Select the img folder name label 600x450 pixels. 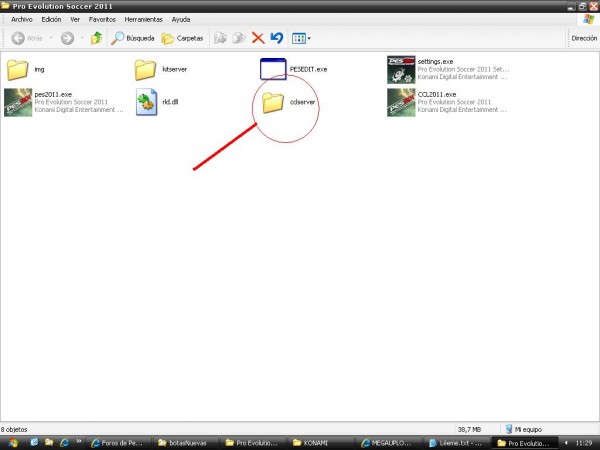pyautogui.click(x=39, y=69)
